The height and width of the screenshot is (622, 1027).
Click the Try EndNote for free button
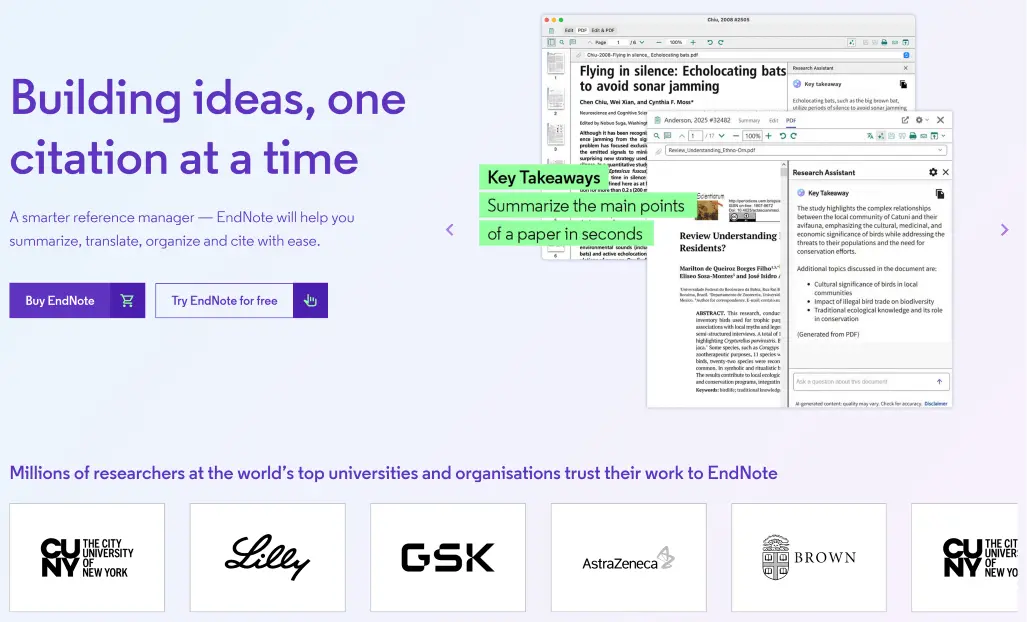point(241,301)
